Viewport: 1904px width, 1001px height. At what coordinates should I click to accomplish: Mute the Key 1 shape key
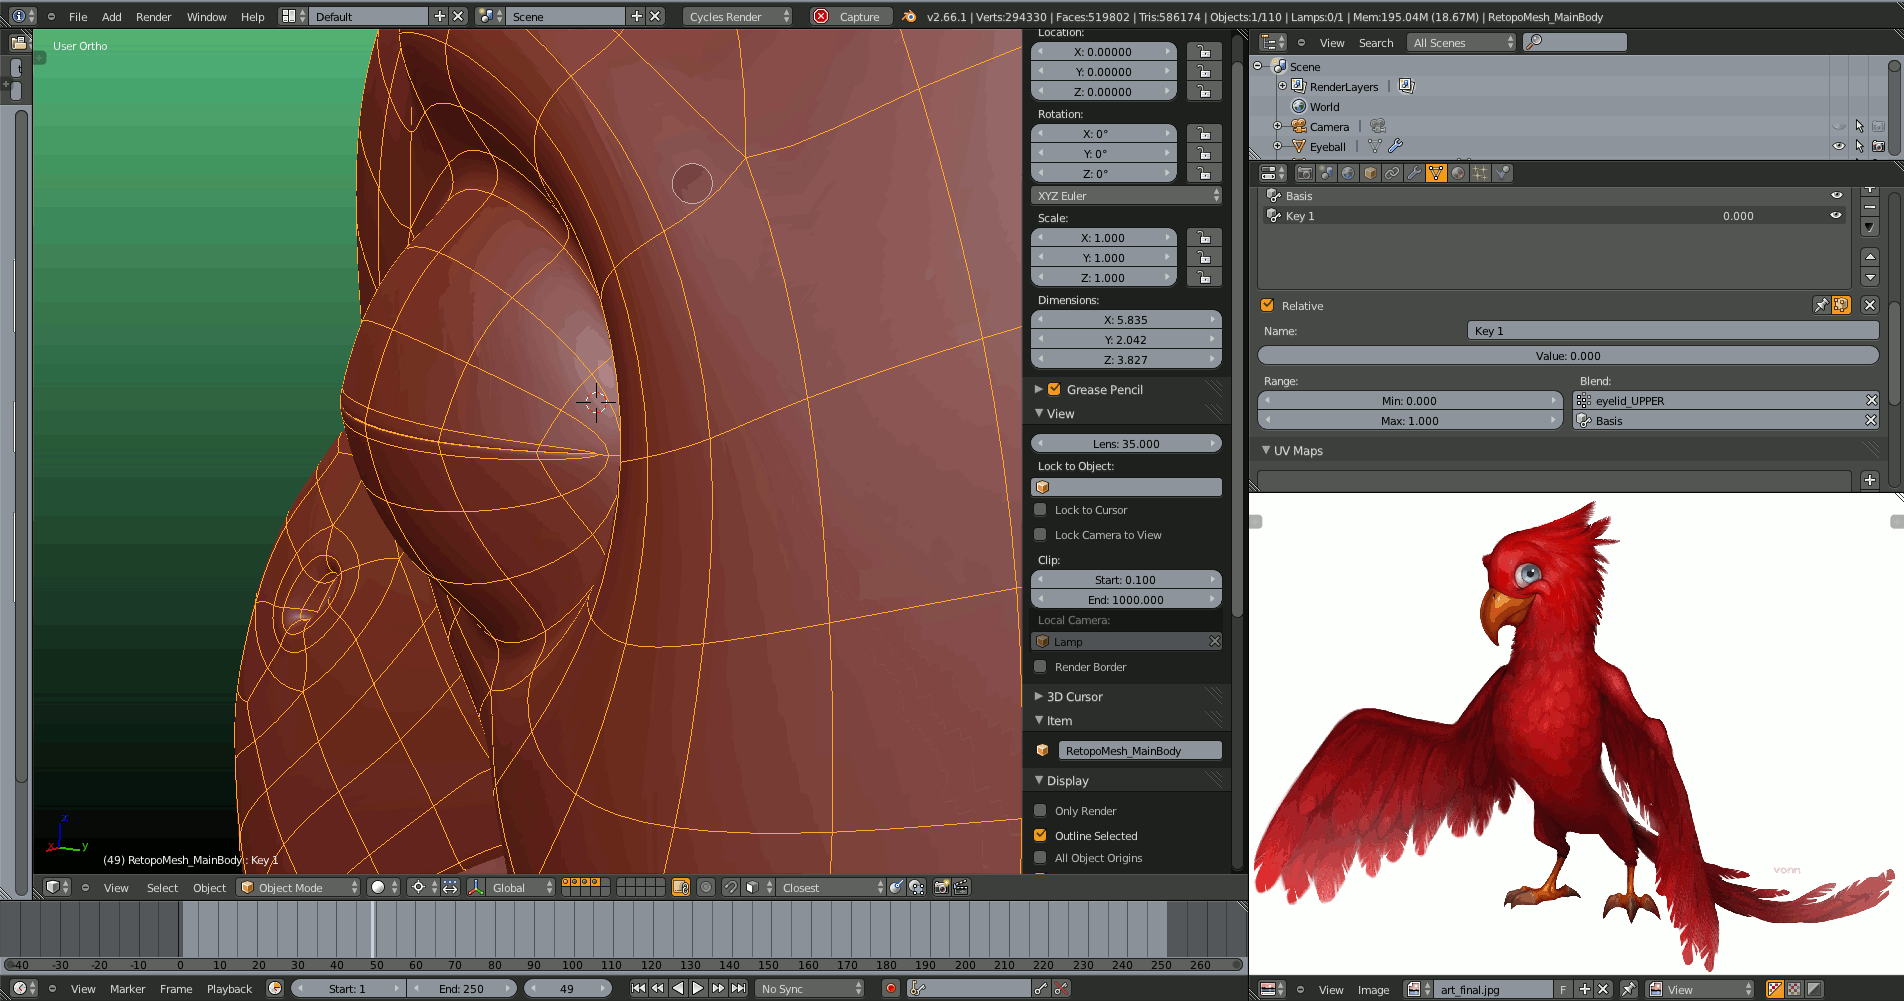pyautogui.click(x=1836, y=215)
